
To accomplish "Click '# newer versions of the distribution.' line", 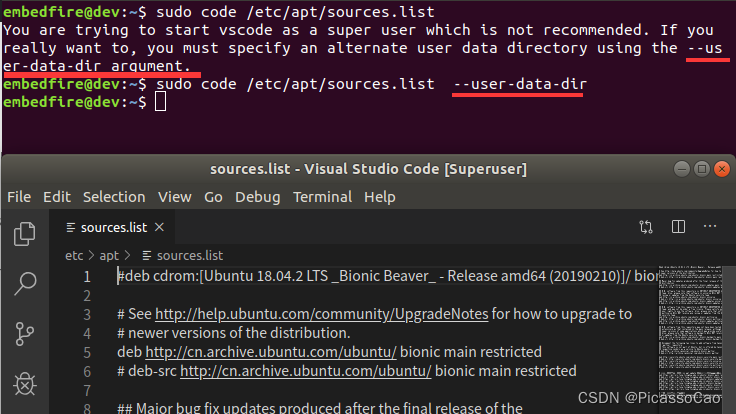I will (x=234, y=333).
